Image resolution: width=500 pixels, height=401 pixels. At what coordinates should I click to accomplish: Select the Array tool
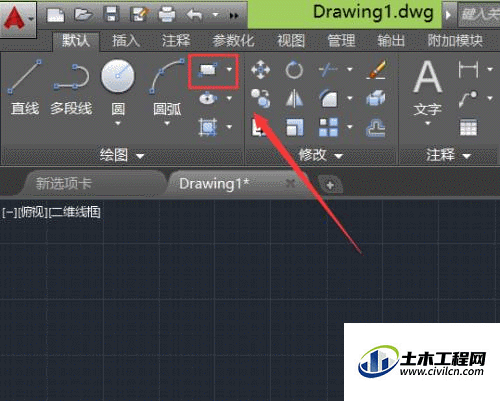[328, 127]
